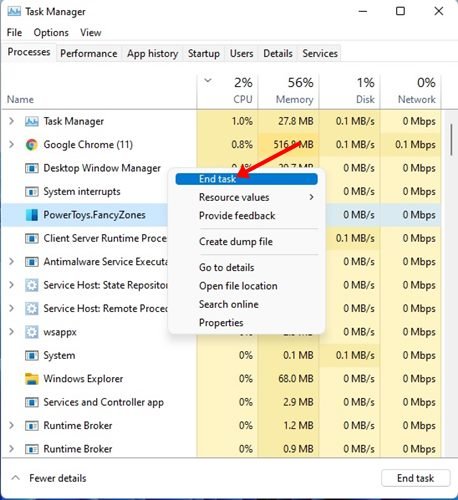Expand the first Runtime Broker entry
This screenshot has height=500, width=458.
(11, 425)
